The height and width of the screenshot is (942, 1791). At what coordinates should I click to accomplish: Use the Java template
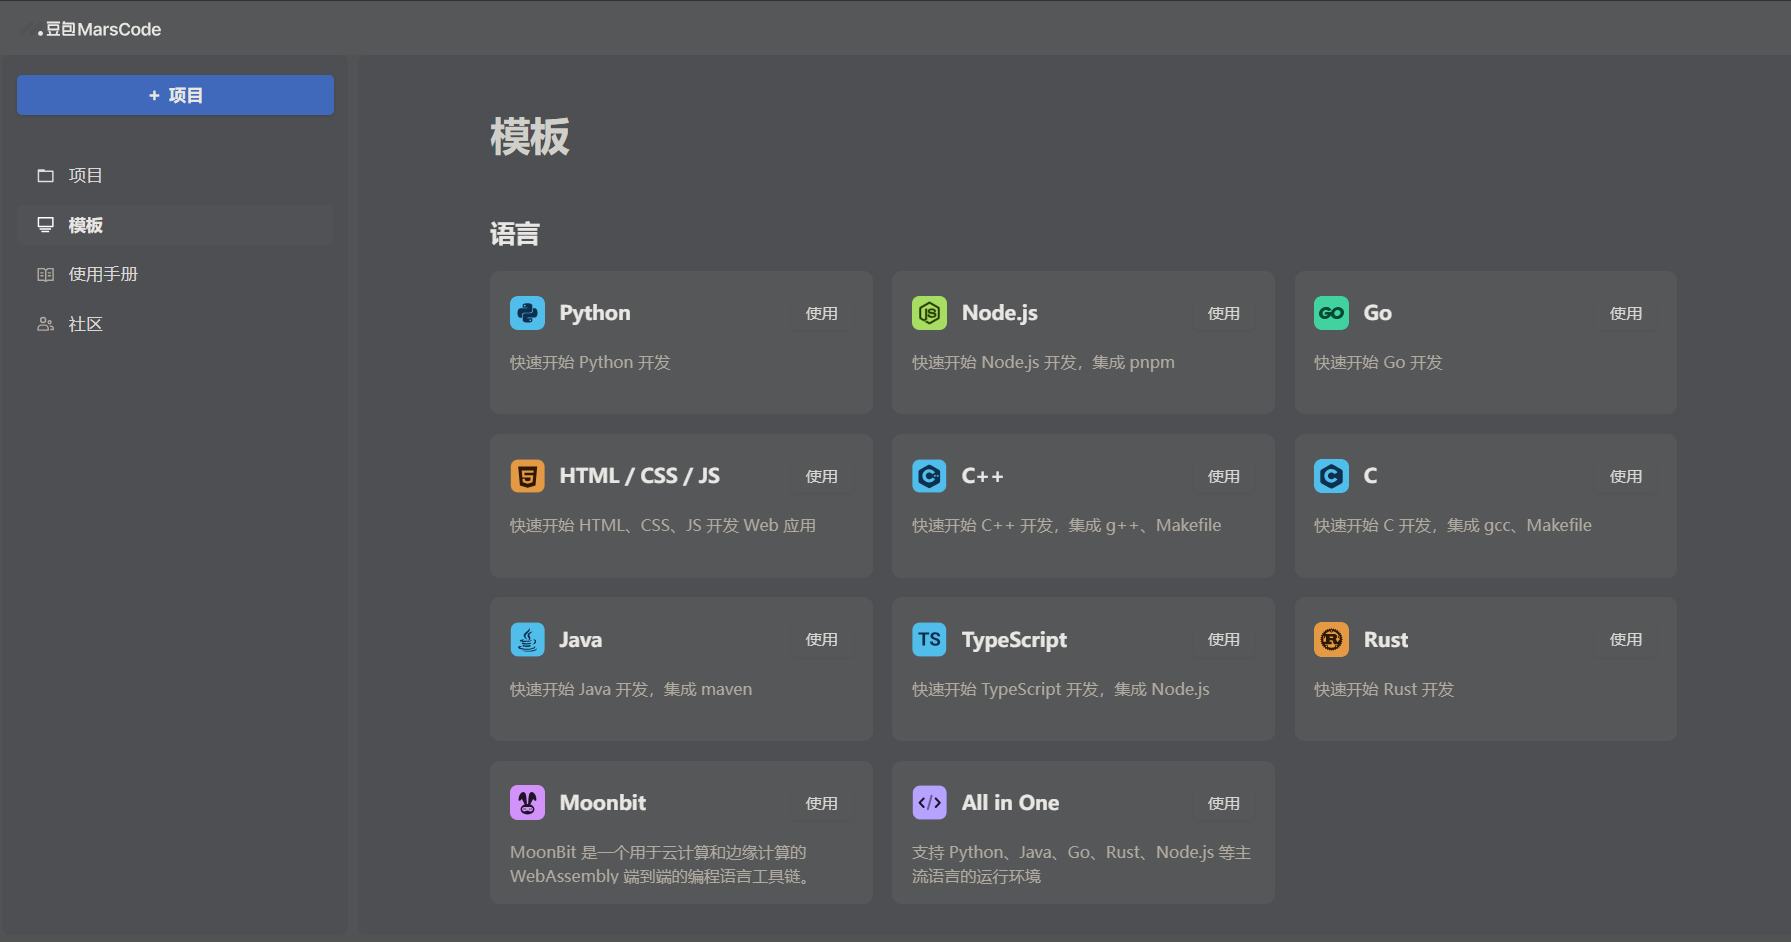tap(822, 639)
